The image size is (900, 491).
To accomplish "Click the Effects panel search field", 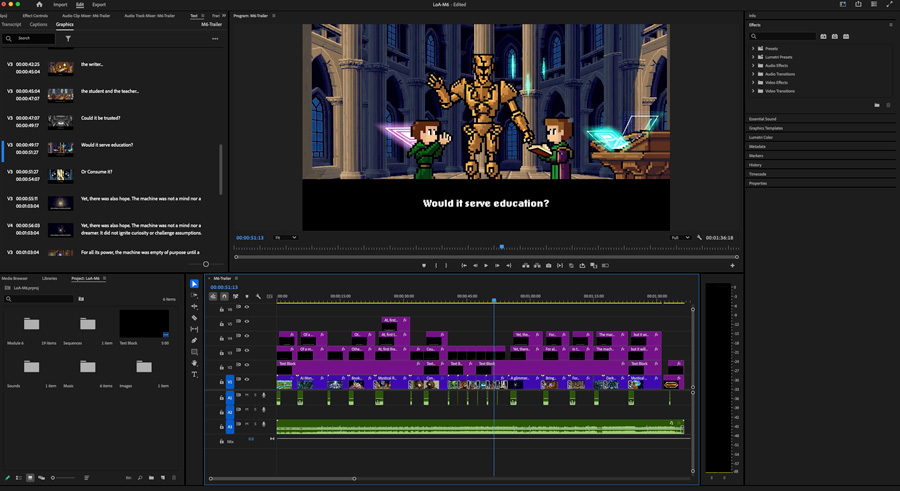I will (782, 36).
